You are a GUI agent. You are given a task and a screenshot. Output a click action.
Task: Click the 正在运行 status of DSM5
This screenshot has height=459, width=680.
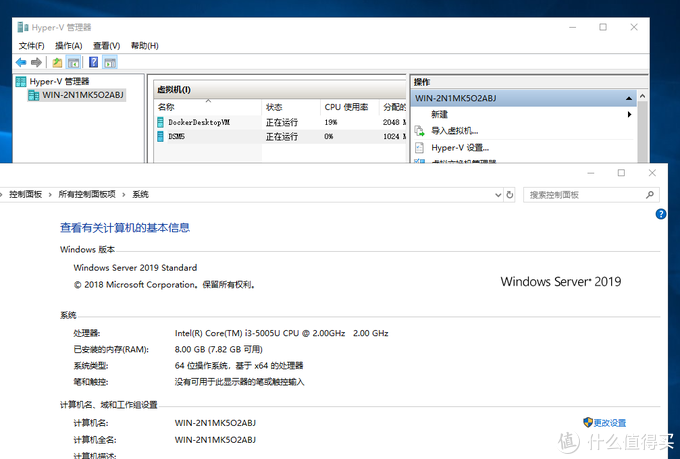click(281, 137)
